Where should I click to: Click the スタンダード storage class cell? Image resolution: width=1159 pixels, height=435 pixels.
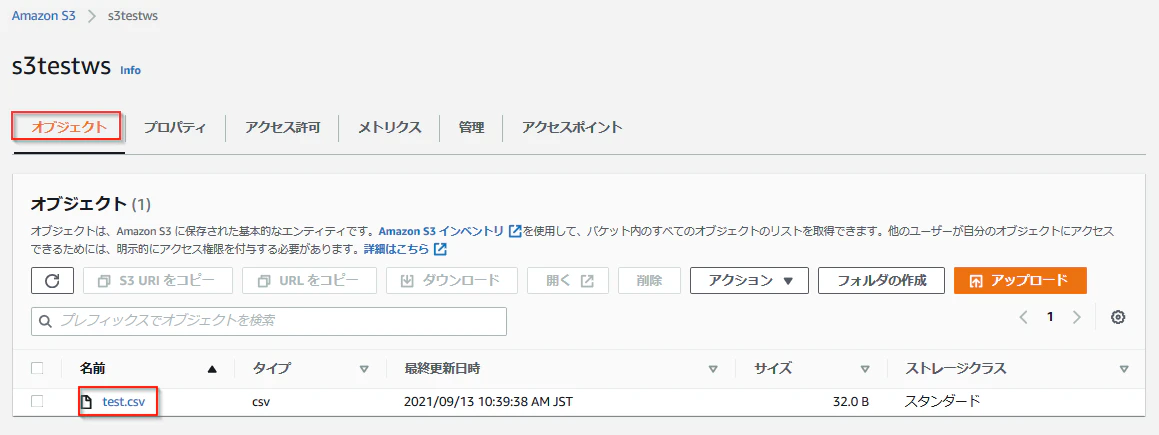tap(942, 403)
